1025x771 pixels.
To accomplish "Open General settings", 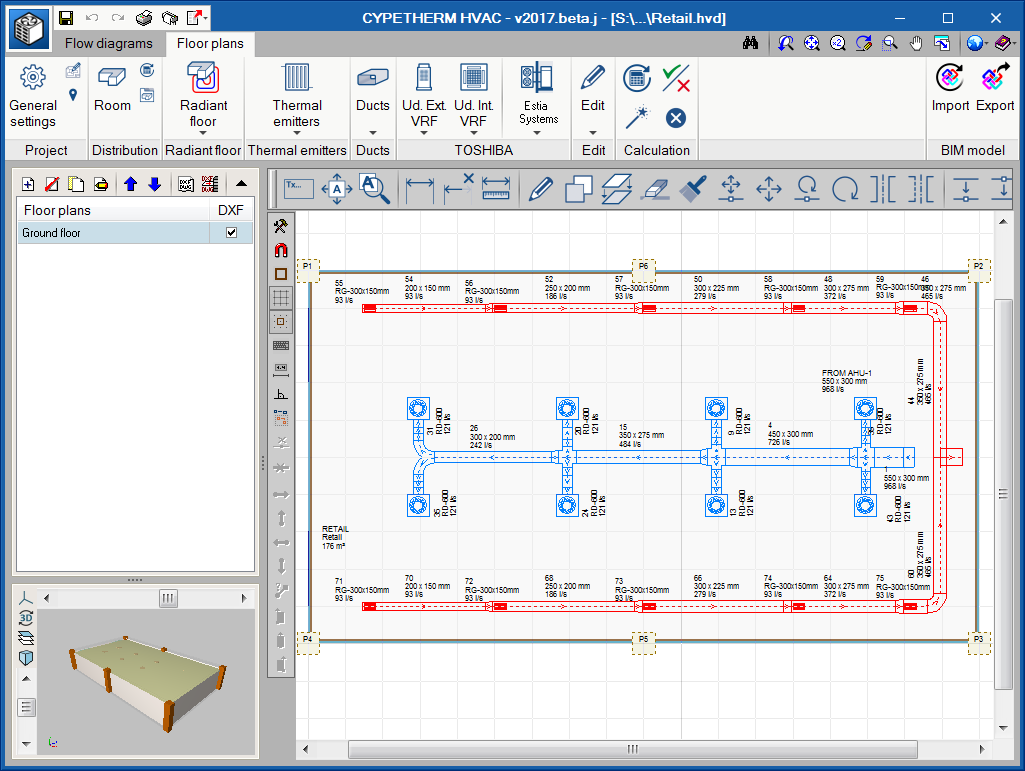I will [x=33, y=96].
